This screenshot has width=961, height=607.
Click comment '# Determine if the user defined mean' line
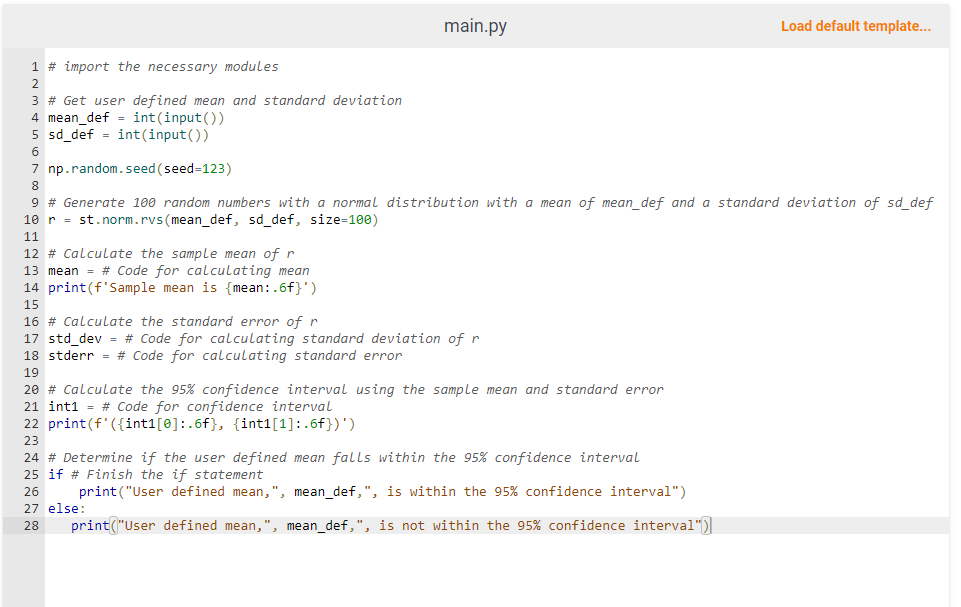pos(343,458)
